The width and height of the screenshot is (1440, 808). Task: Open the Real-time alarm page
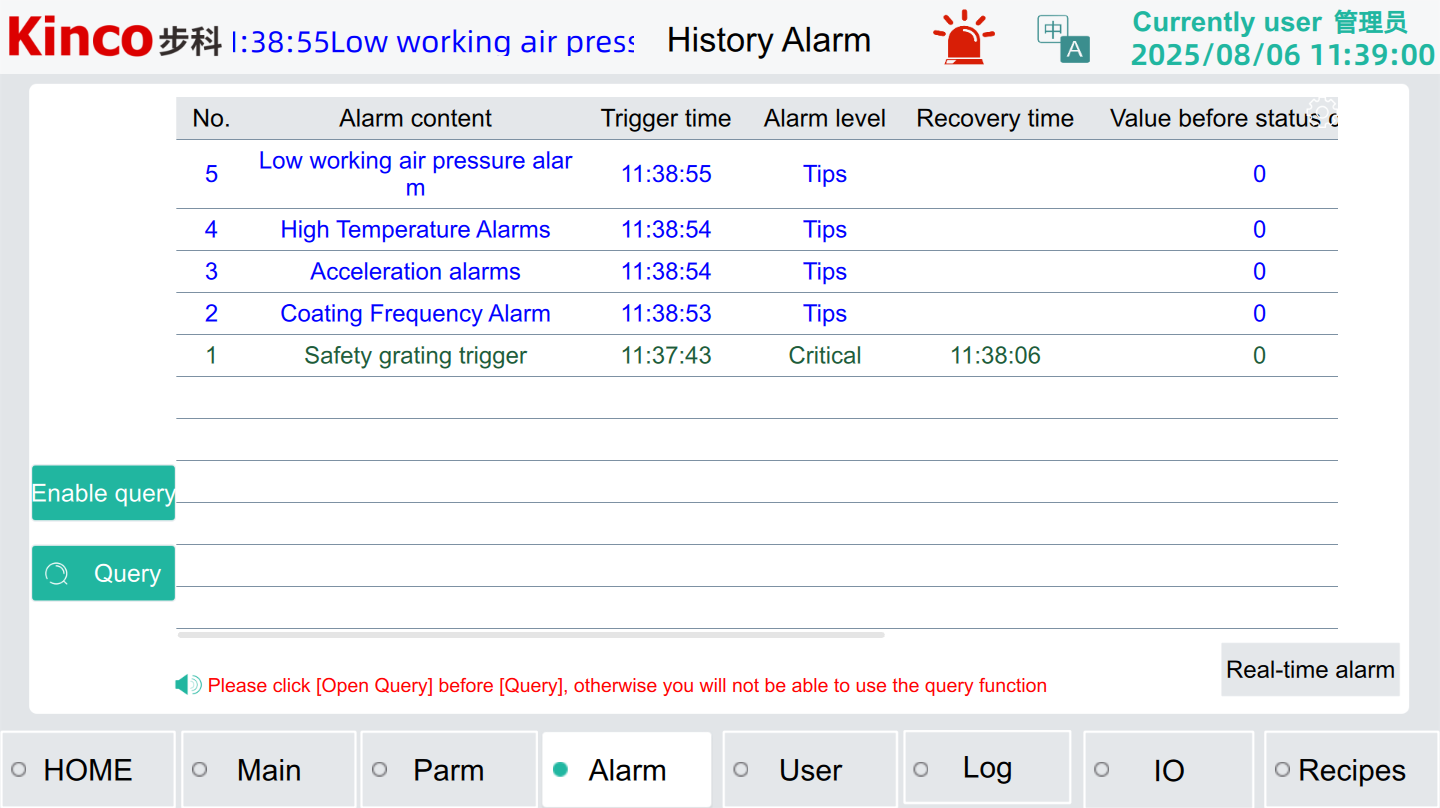click(1310, 670)
